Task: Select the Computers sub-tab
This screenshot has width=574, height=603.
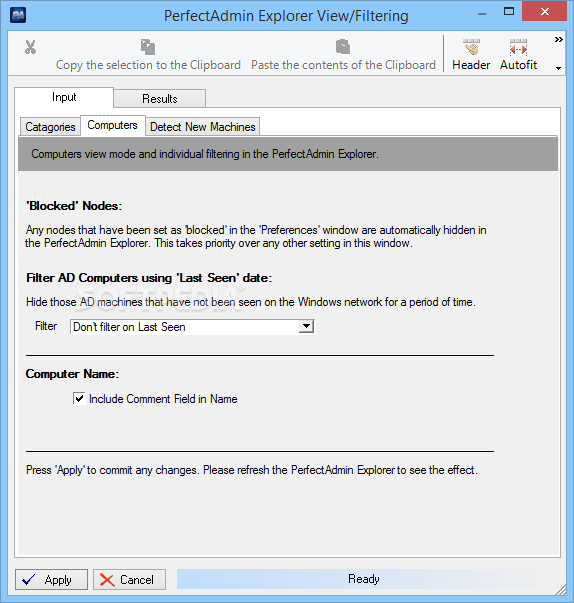Action: (x=113, y=125)
